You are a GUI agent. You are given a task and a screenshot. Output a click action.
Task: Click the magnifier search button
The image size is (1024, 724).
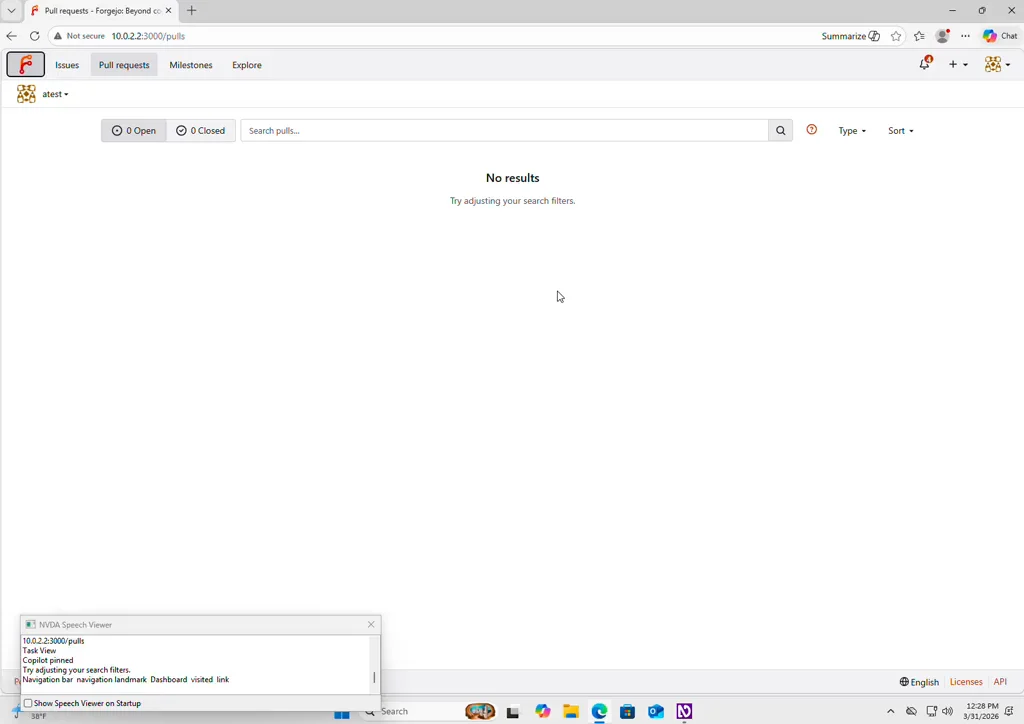click(780, 131)
